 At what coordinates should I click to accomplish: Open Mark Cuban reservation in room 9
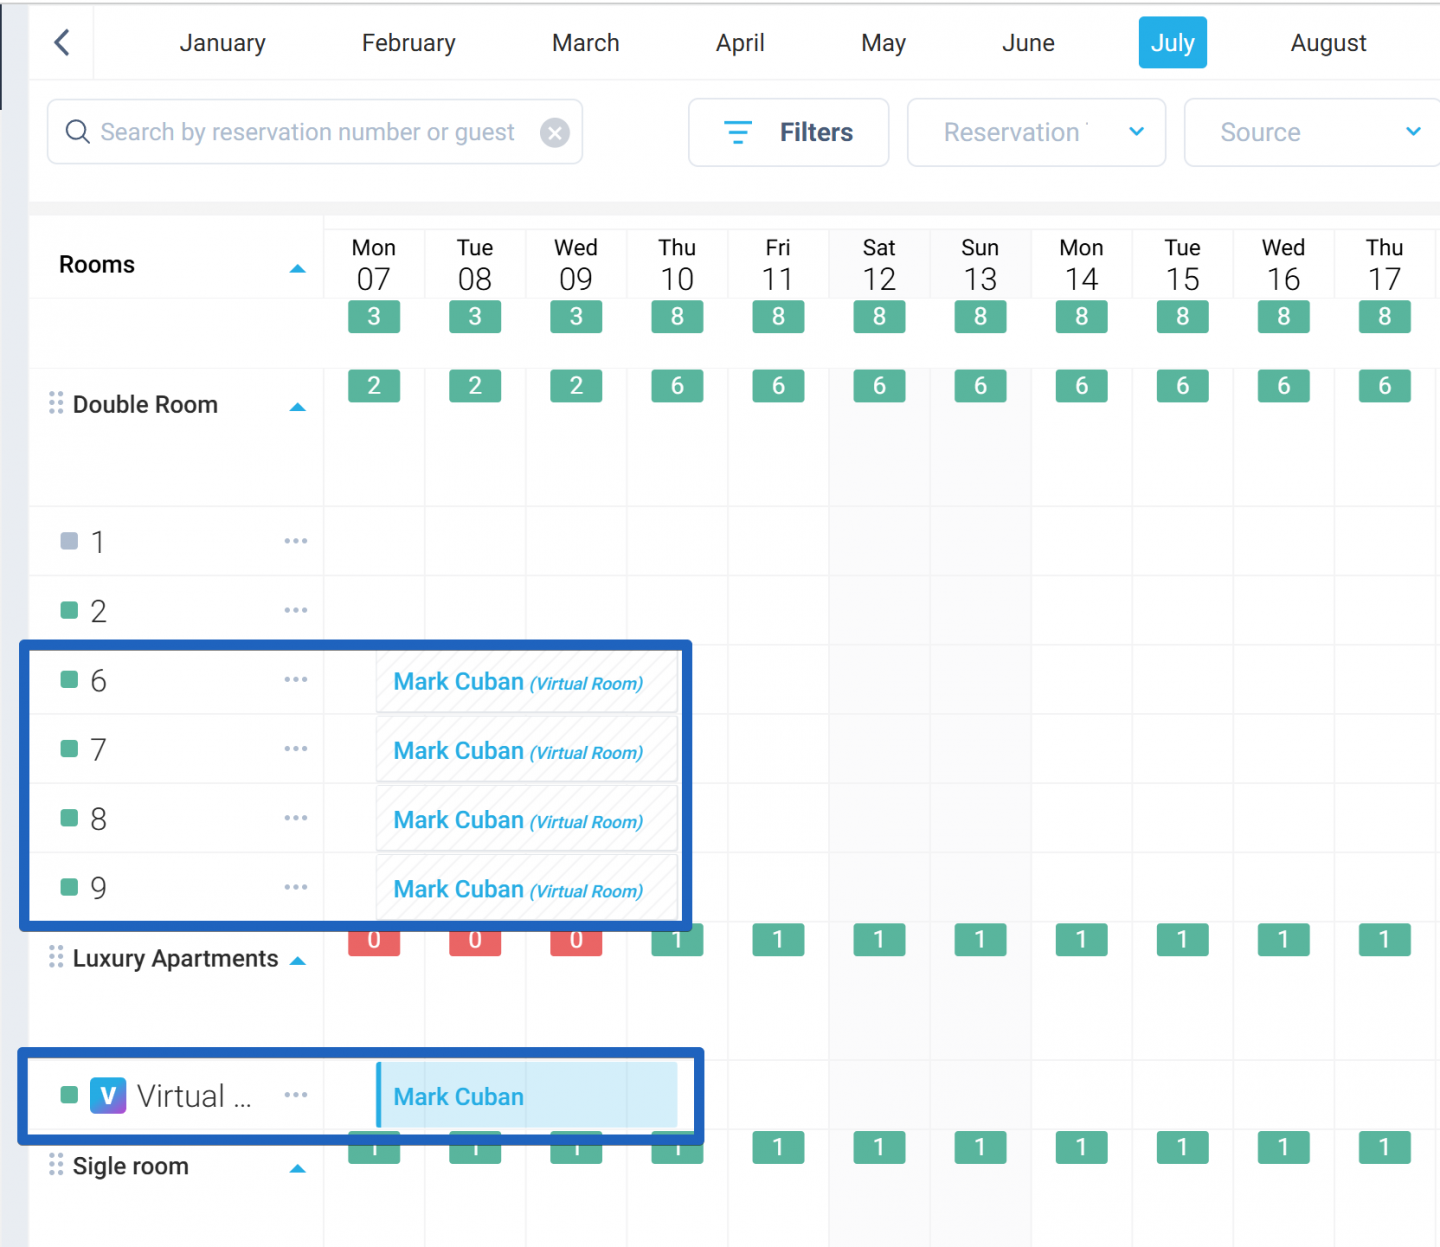(527, 889)
